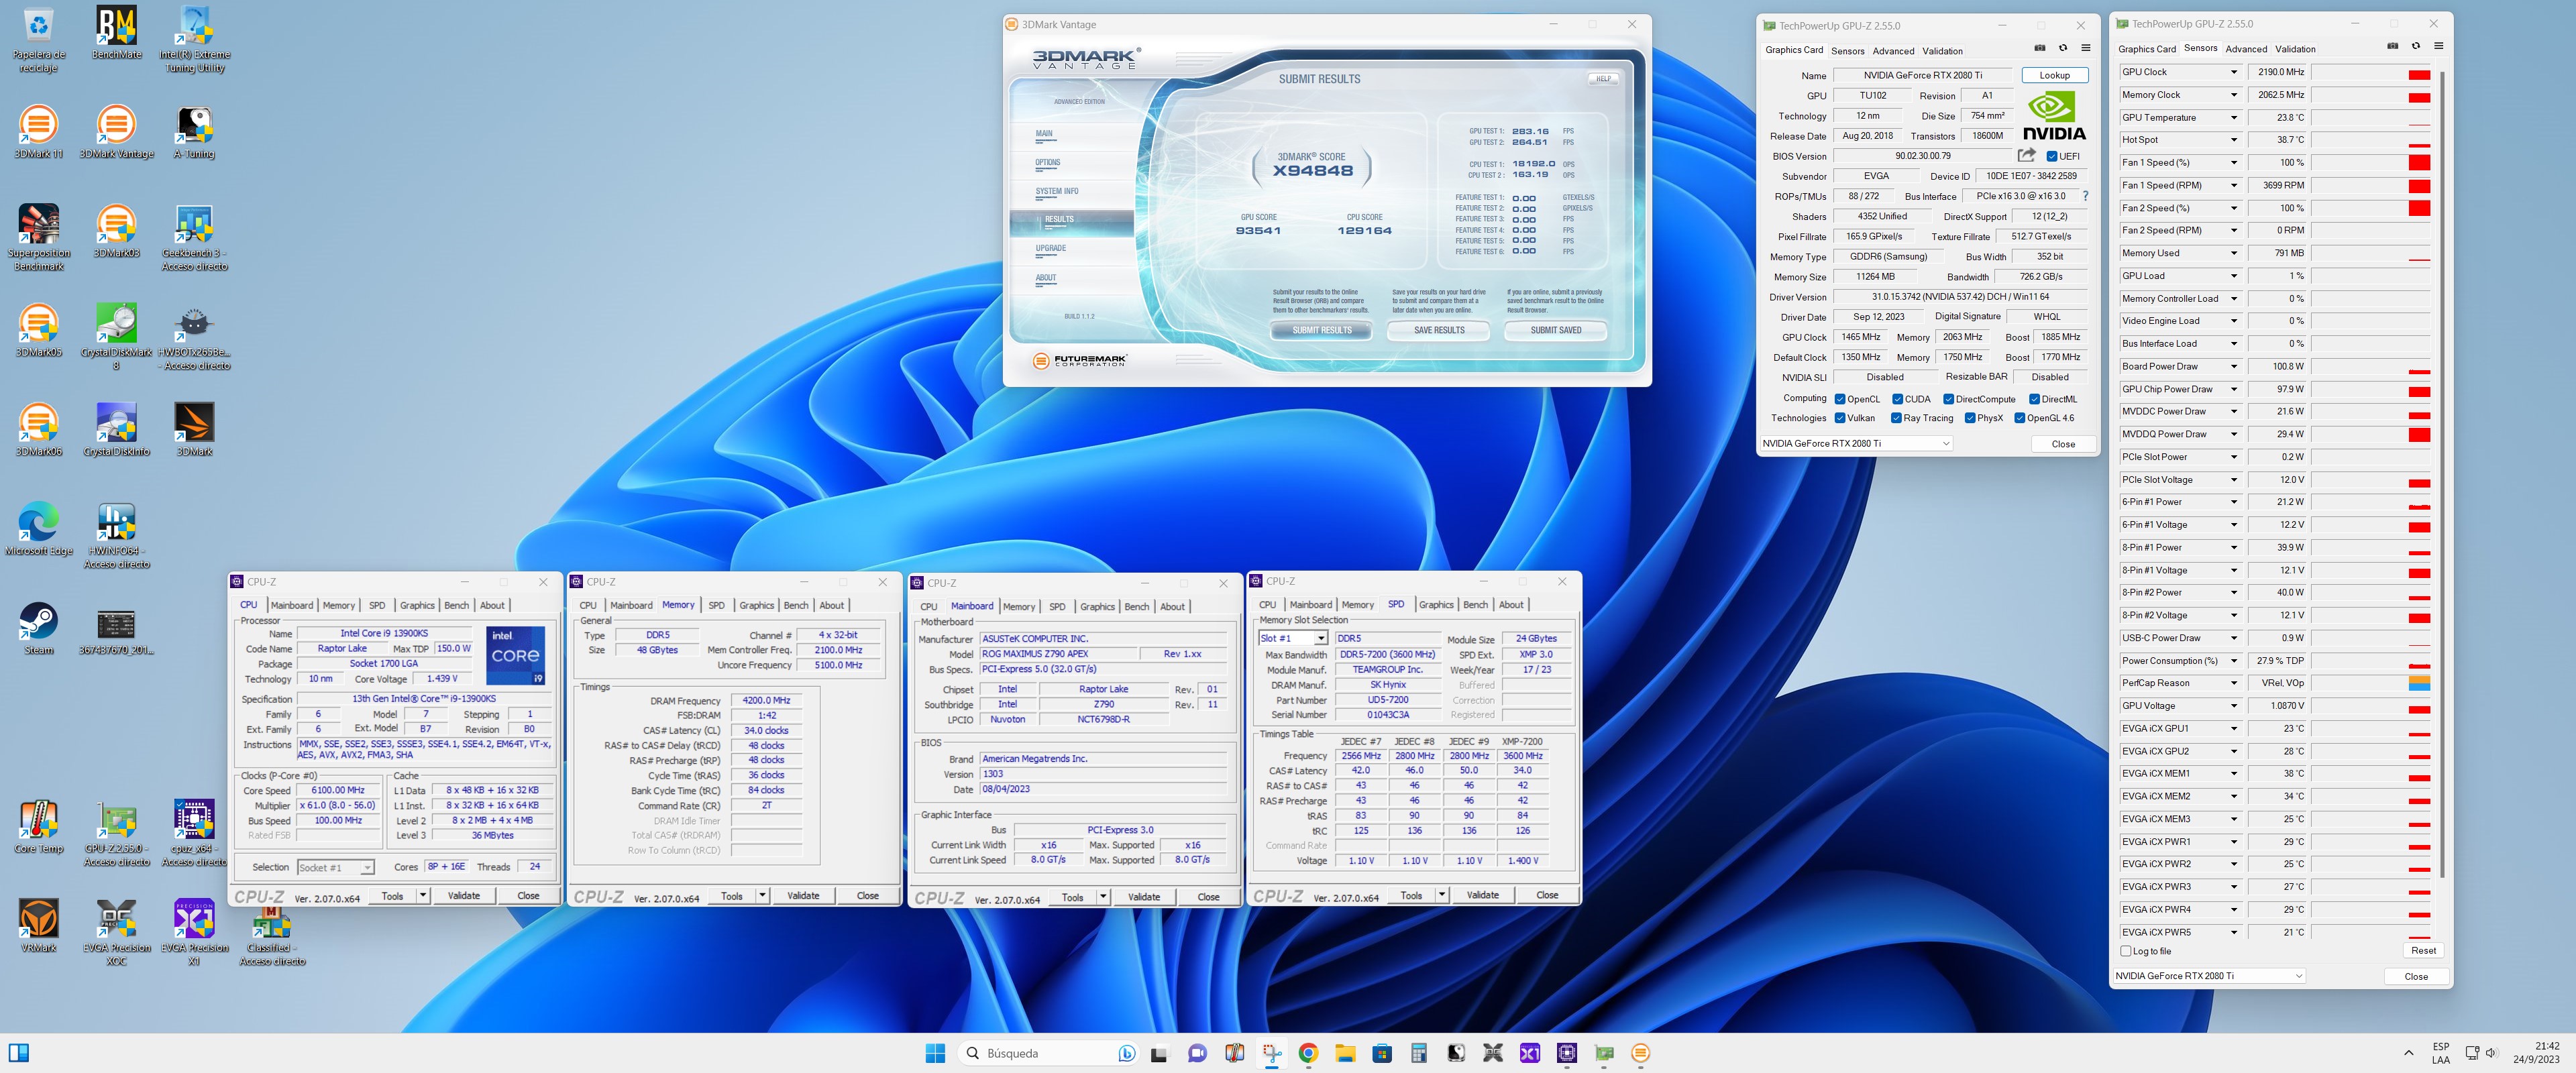Image resolution: width=2576 pixels, height=1073 pixels.
Task: Toggle the DirectML checkbox in GPU-Z
Action: click(2034, 399)
